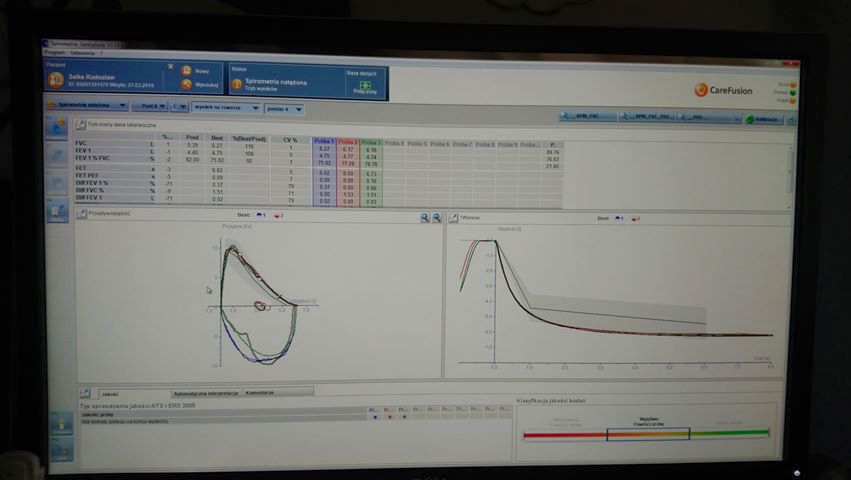The height and width of the screenshot is (480, 851).
Task: Click the tabular data mode icon
Action: [81, 125]
